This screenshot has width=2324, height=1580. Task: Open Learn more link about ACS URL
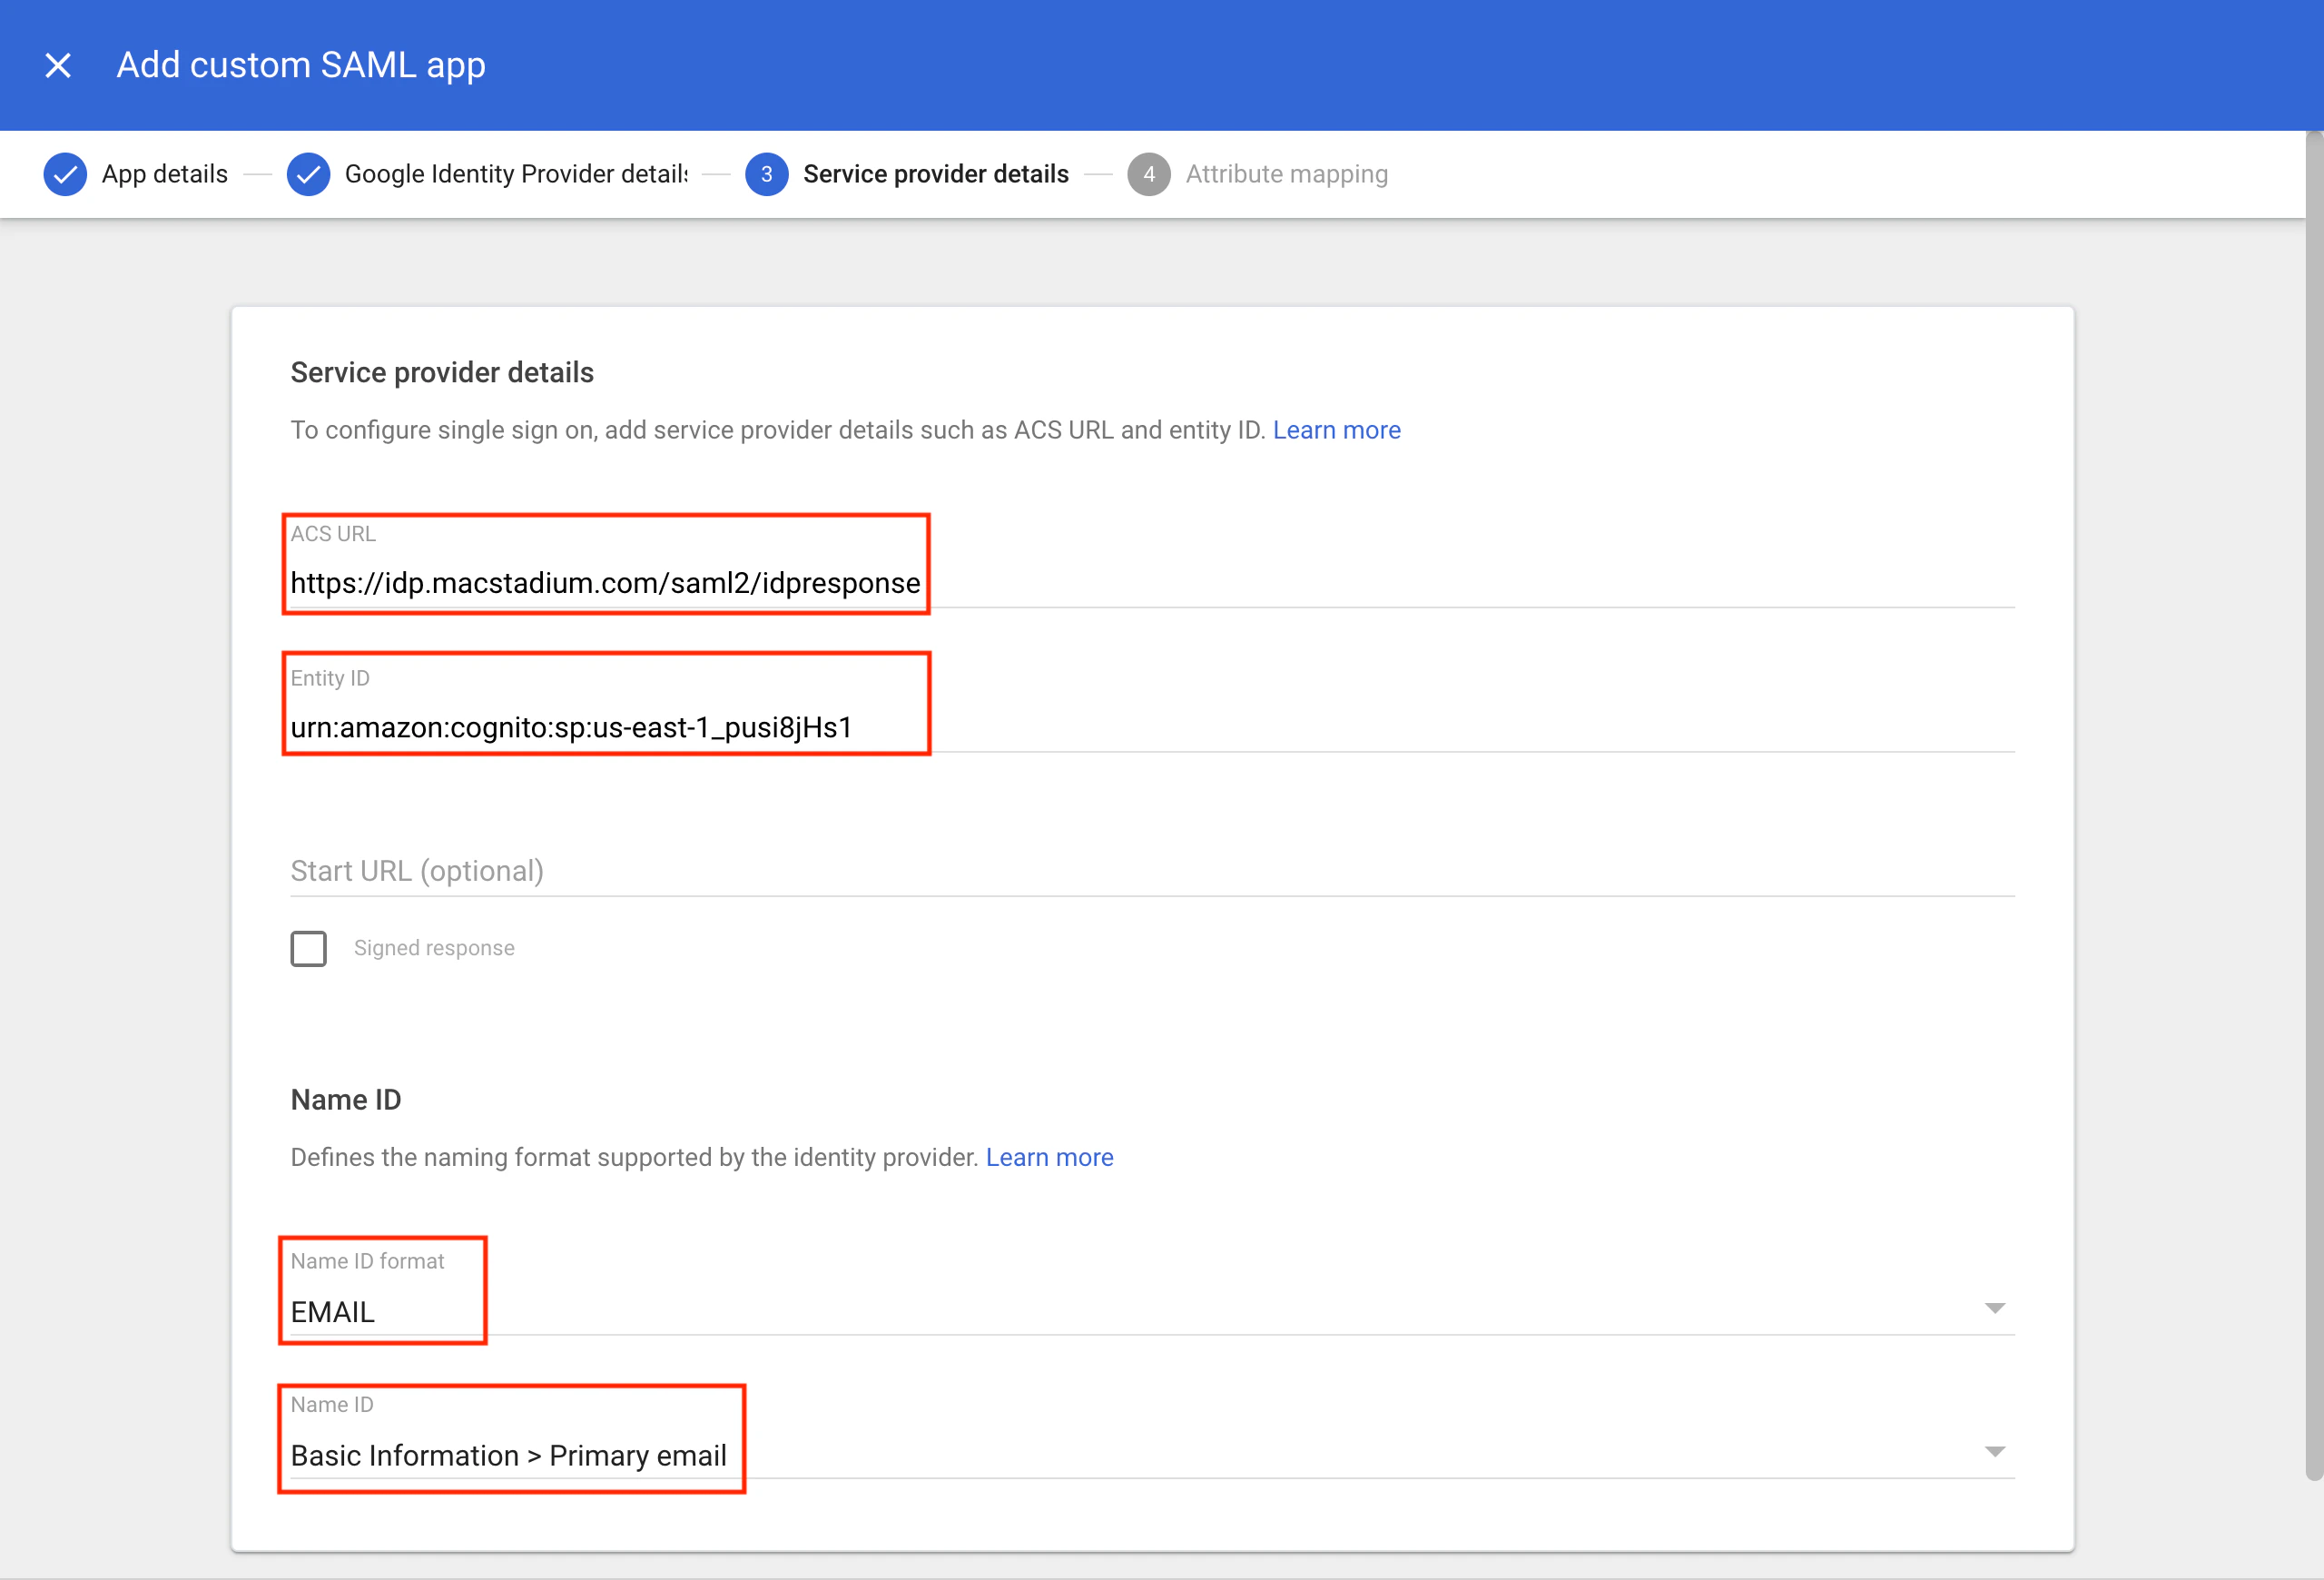(x=1336, y=430)
